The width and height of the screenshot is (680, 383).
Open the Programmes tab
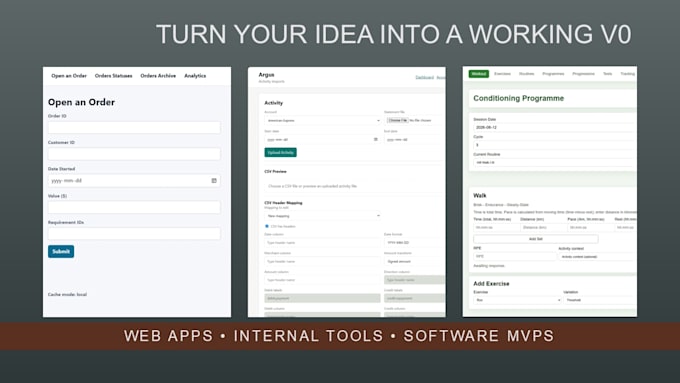coord(553,74)
